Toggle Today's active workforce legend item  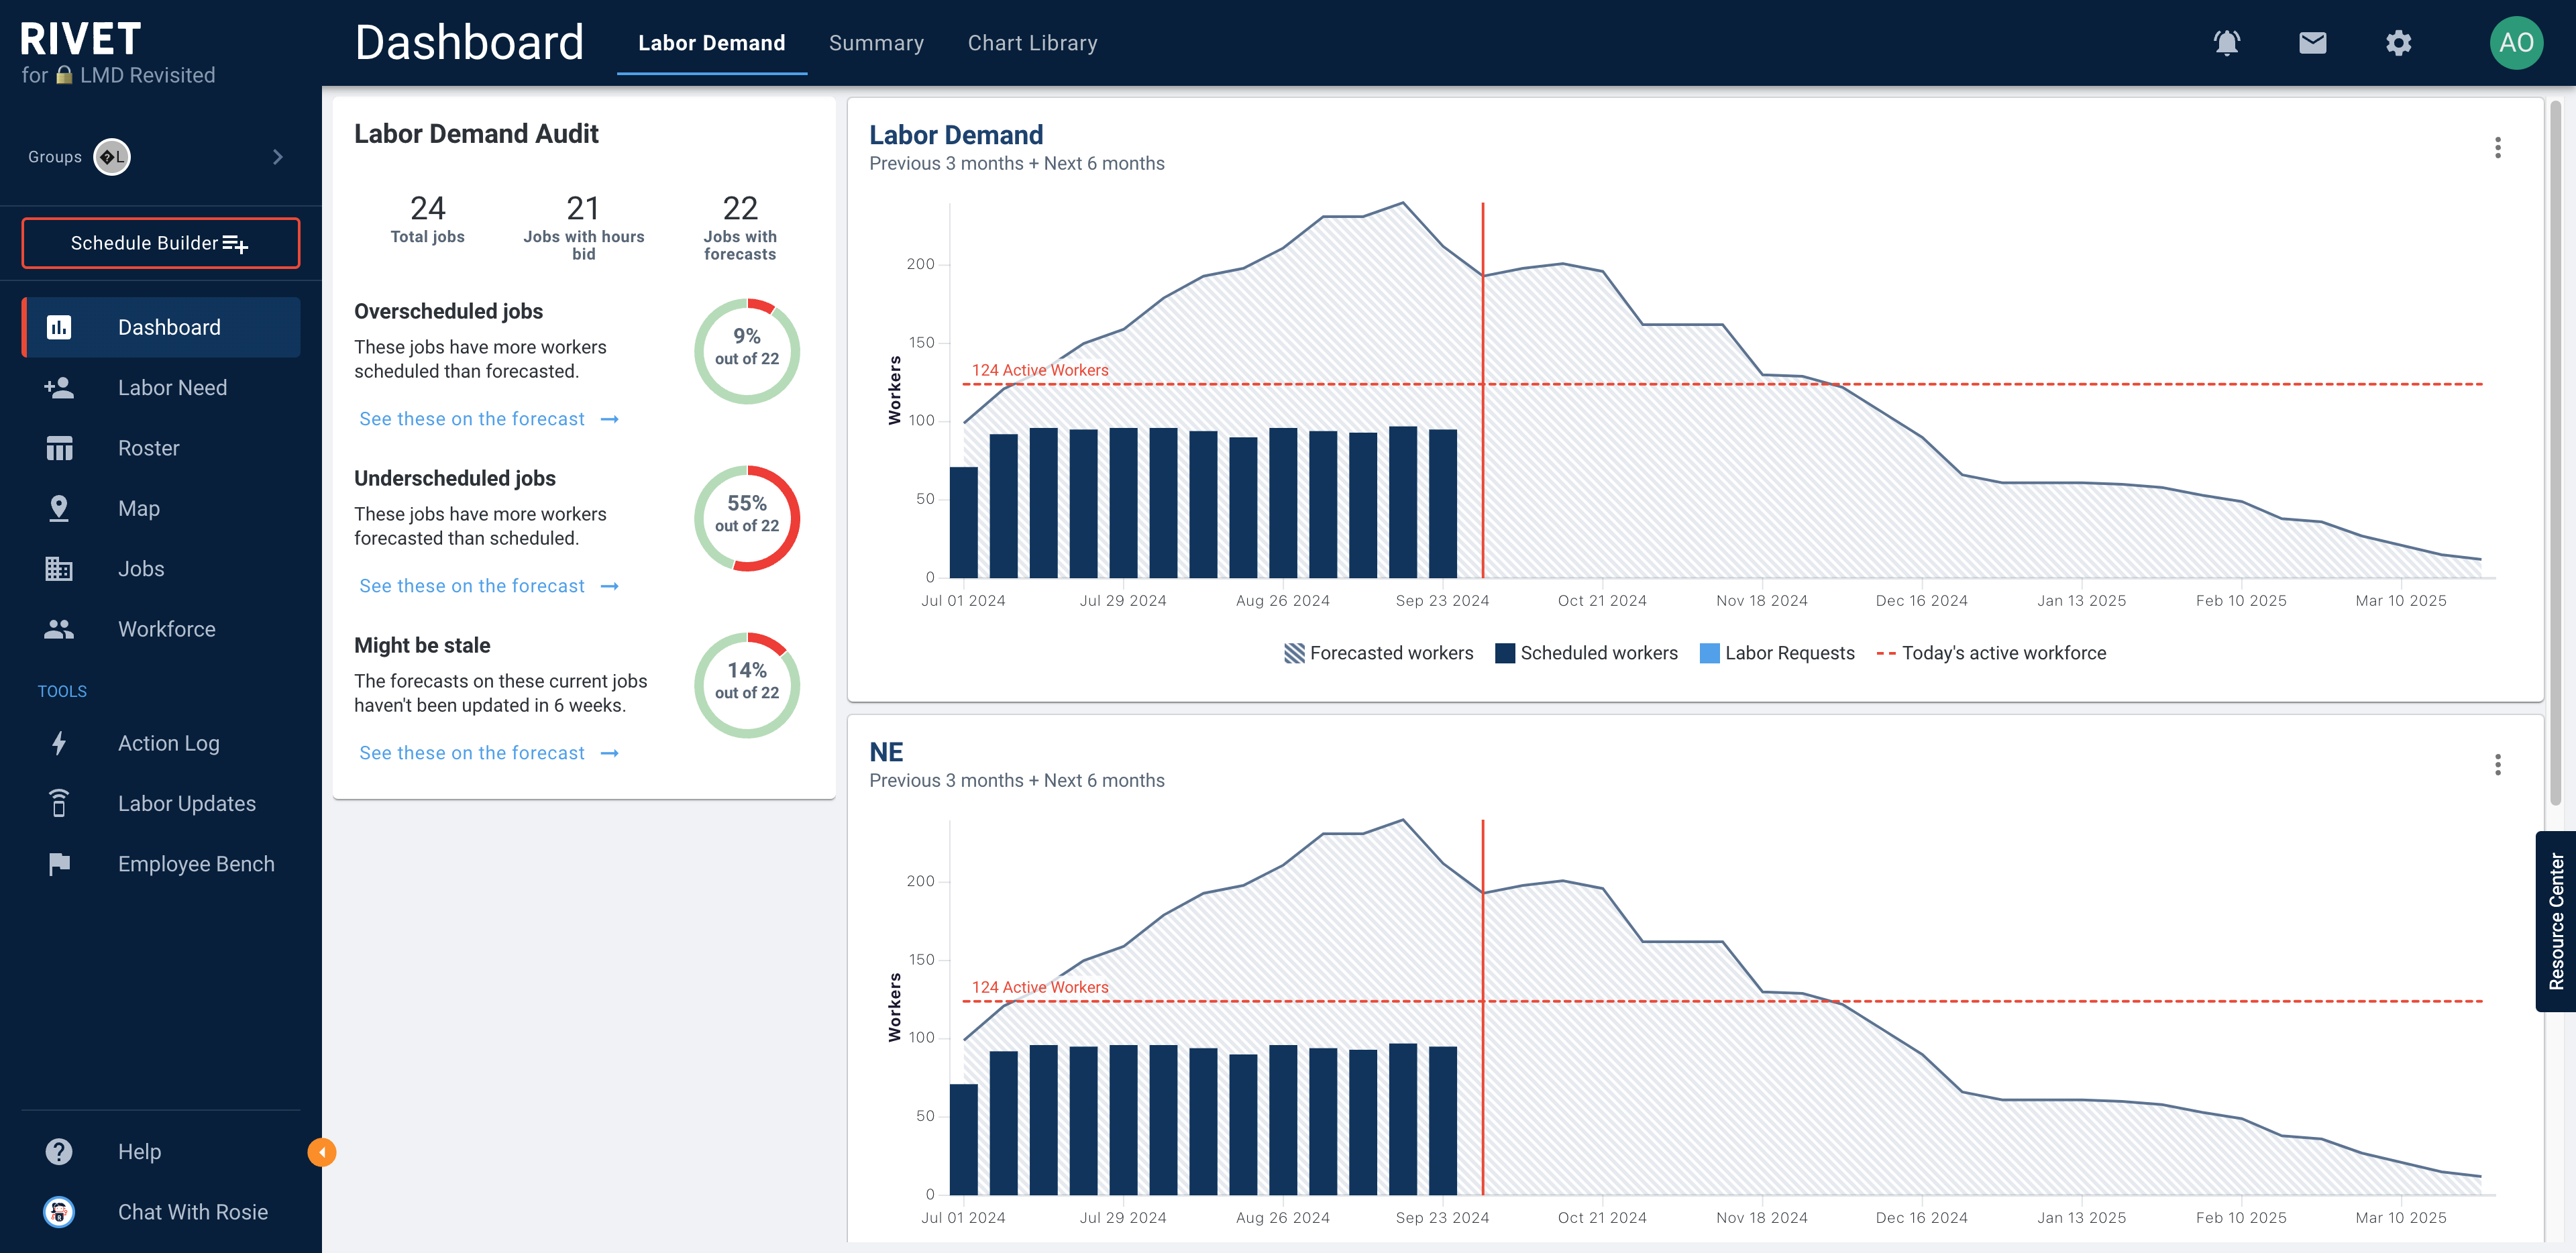coord(1991,653)
